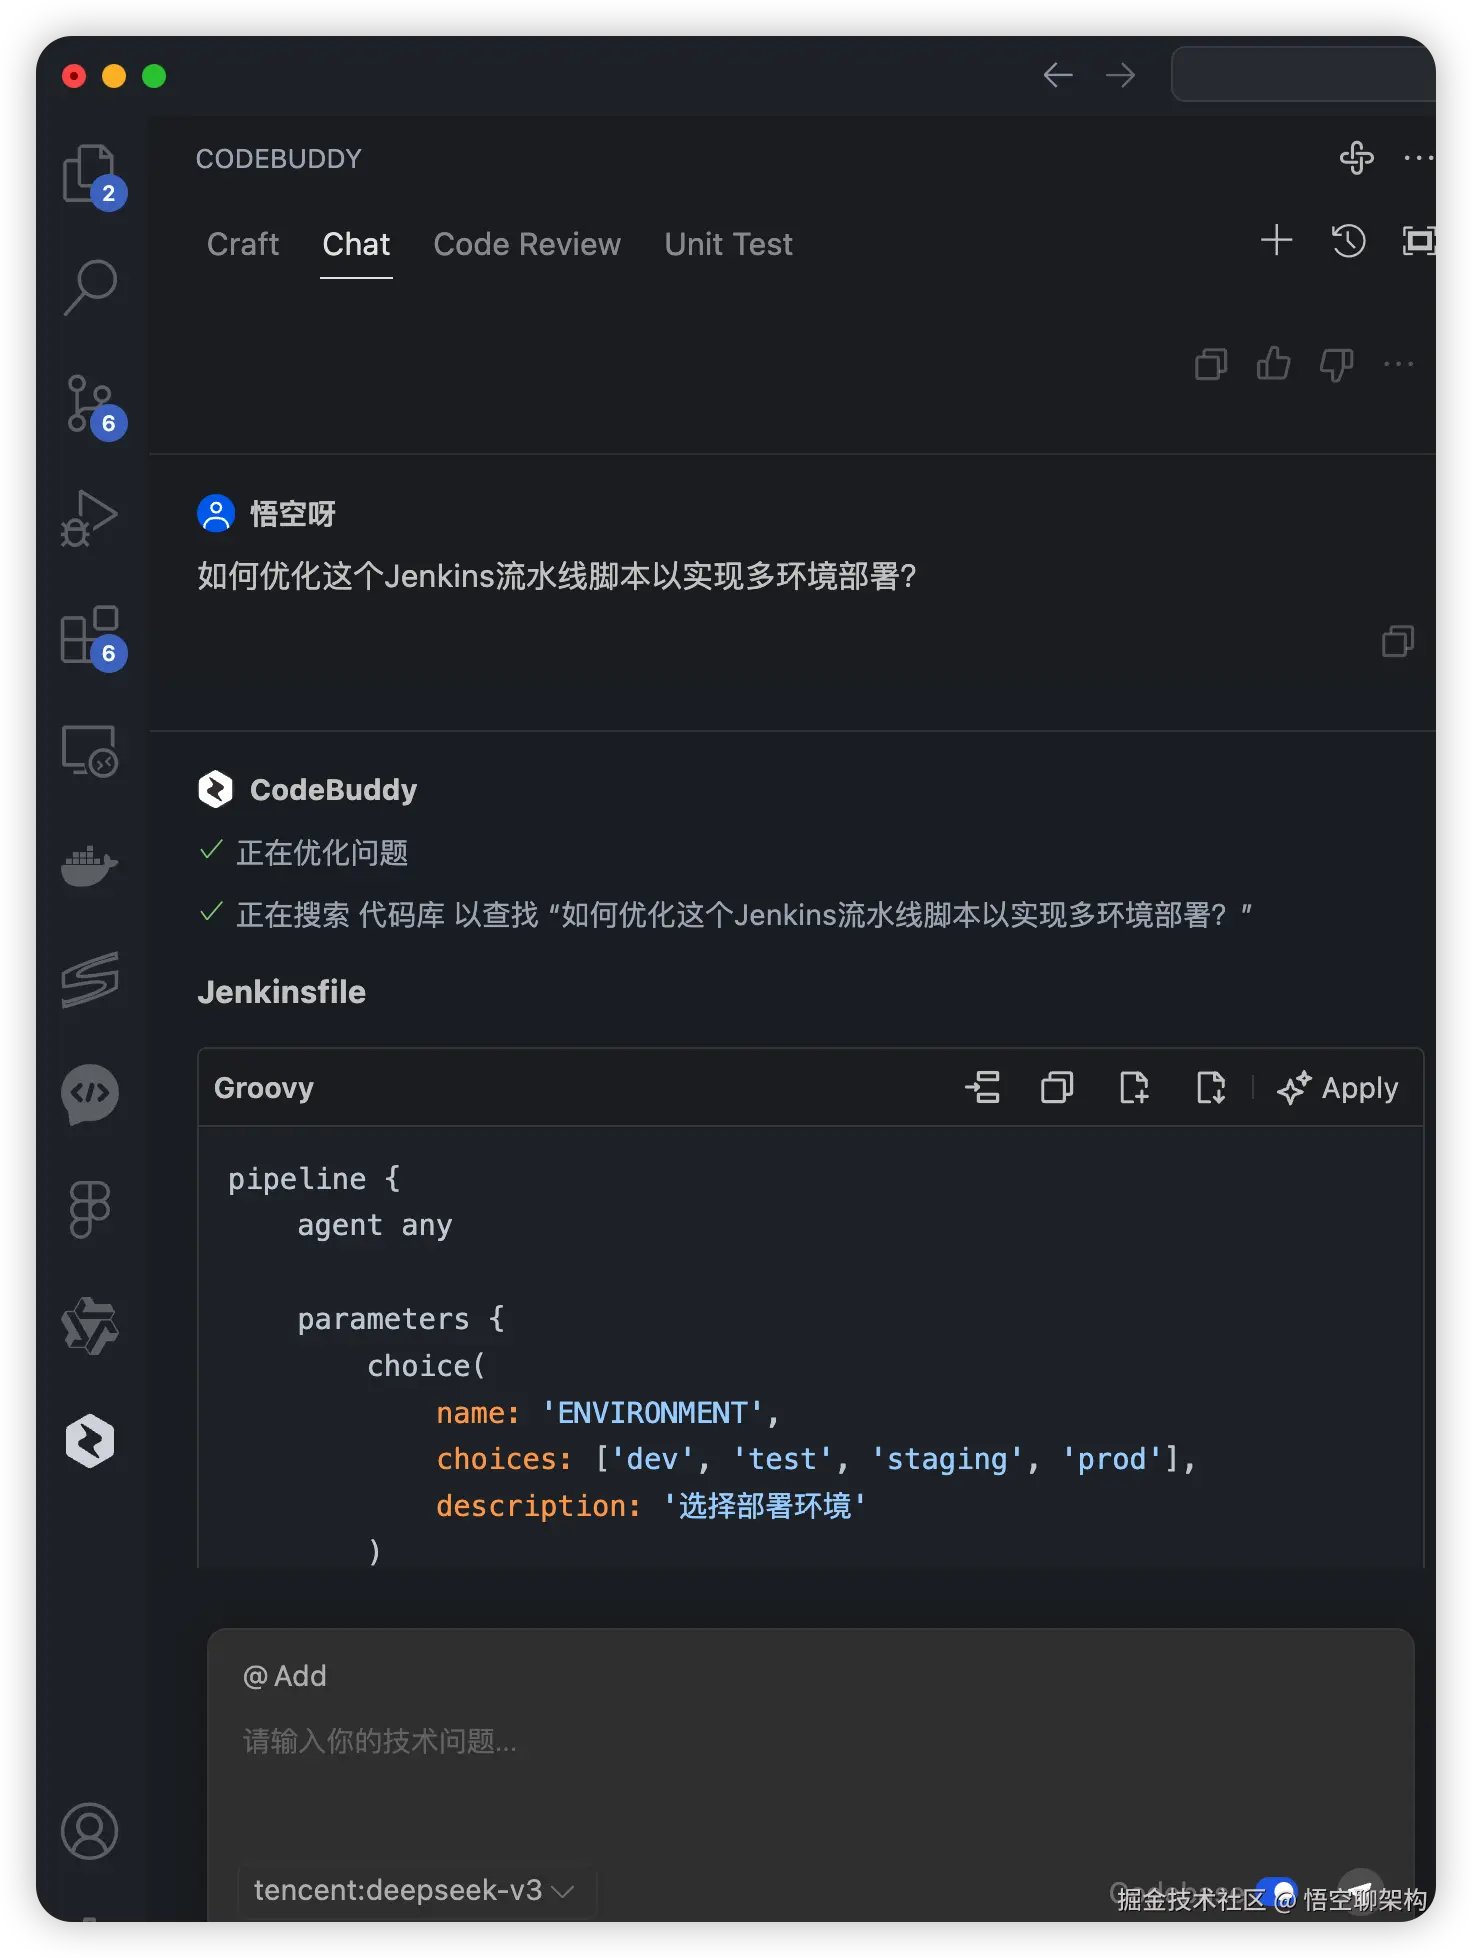Open the Accounts profile icon
Viewport: 1472px width, 1958px height.
(x=90, y=1831)
